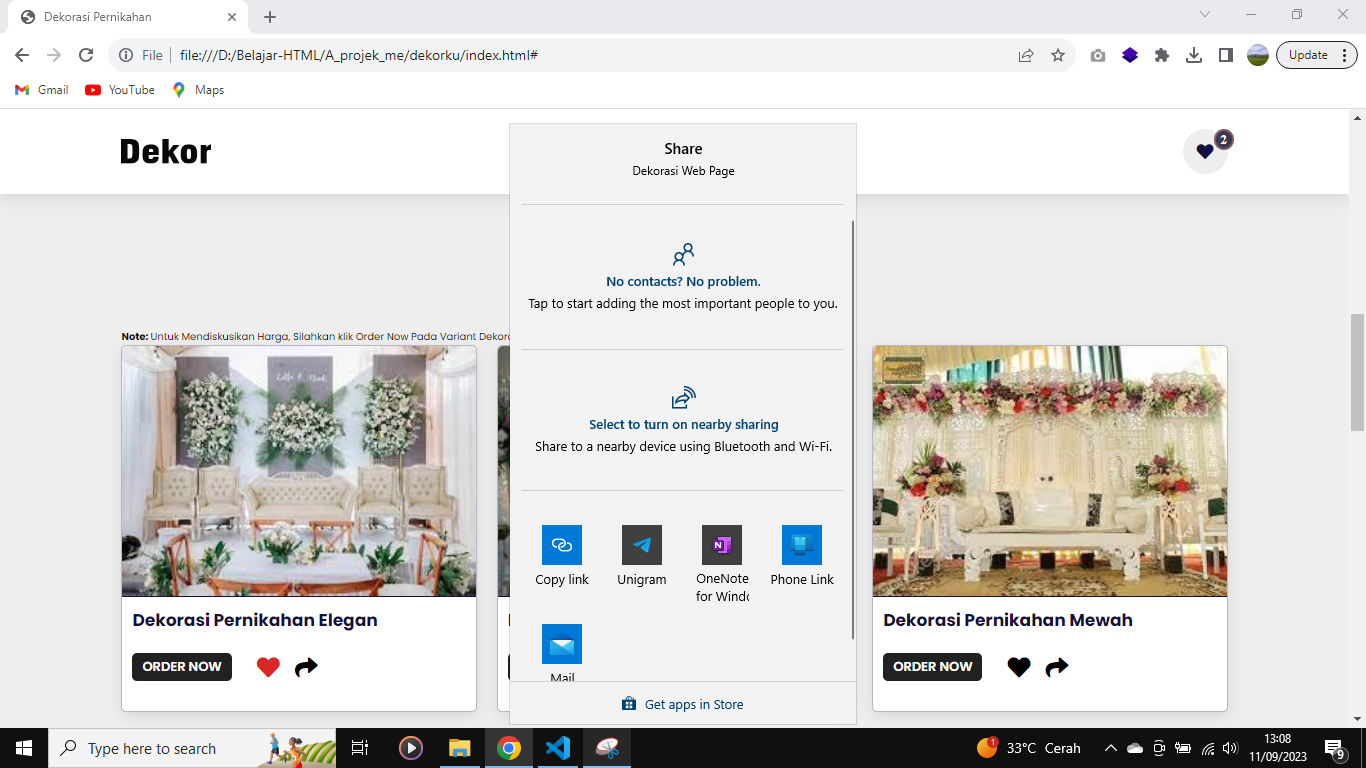Share via Unigram app icon
Image resolution: width=1366 pixels, height=768 pixels.
pos(641,546)
